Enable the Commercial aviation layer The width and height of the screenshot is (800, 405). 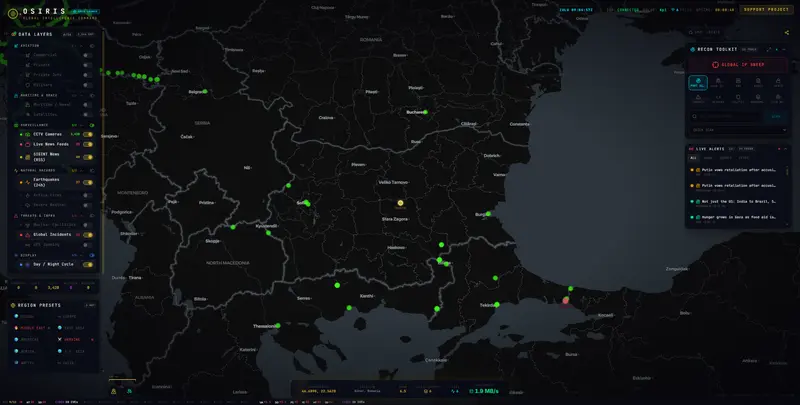point(88,55)
